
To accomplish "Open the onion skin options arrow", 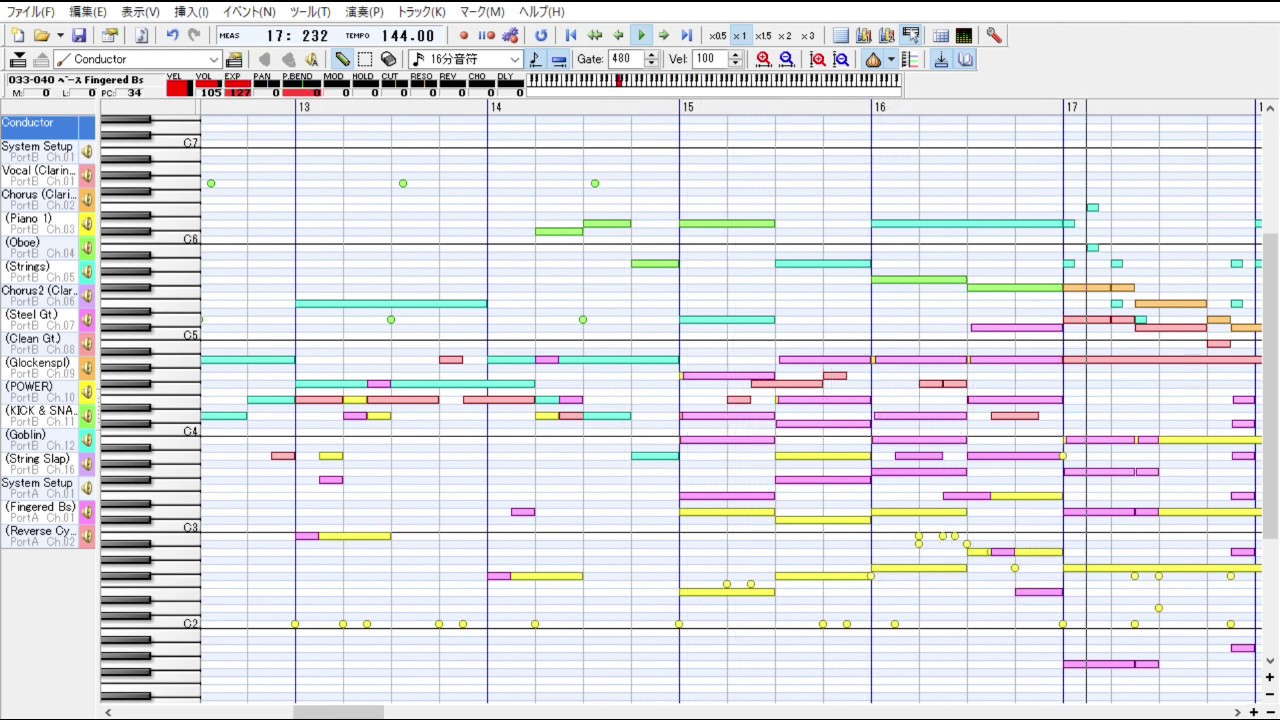I will pyautogui.click(x=890, y=59).
